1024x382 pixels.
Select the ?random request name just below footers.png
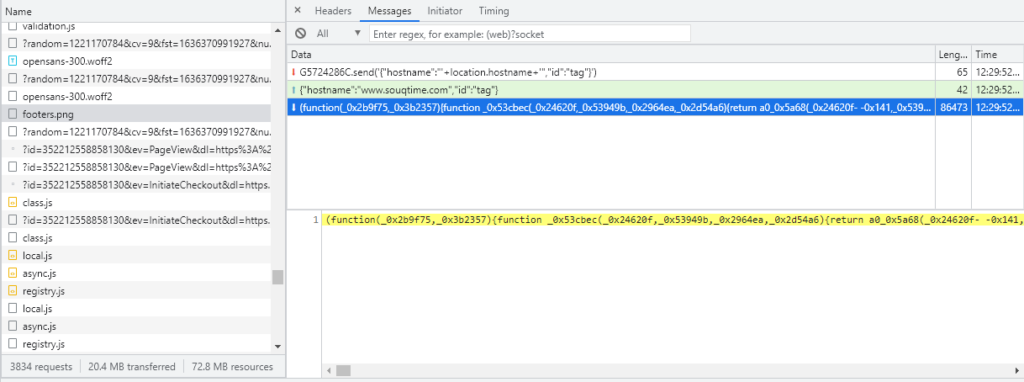tap(146, 131)
